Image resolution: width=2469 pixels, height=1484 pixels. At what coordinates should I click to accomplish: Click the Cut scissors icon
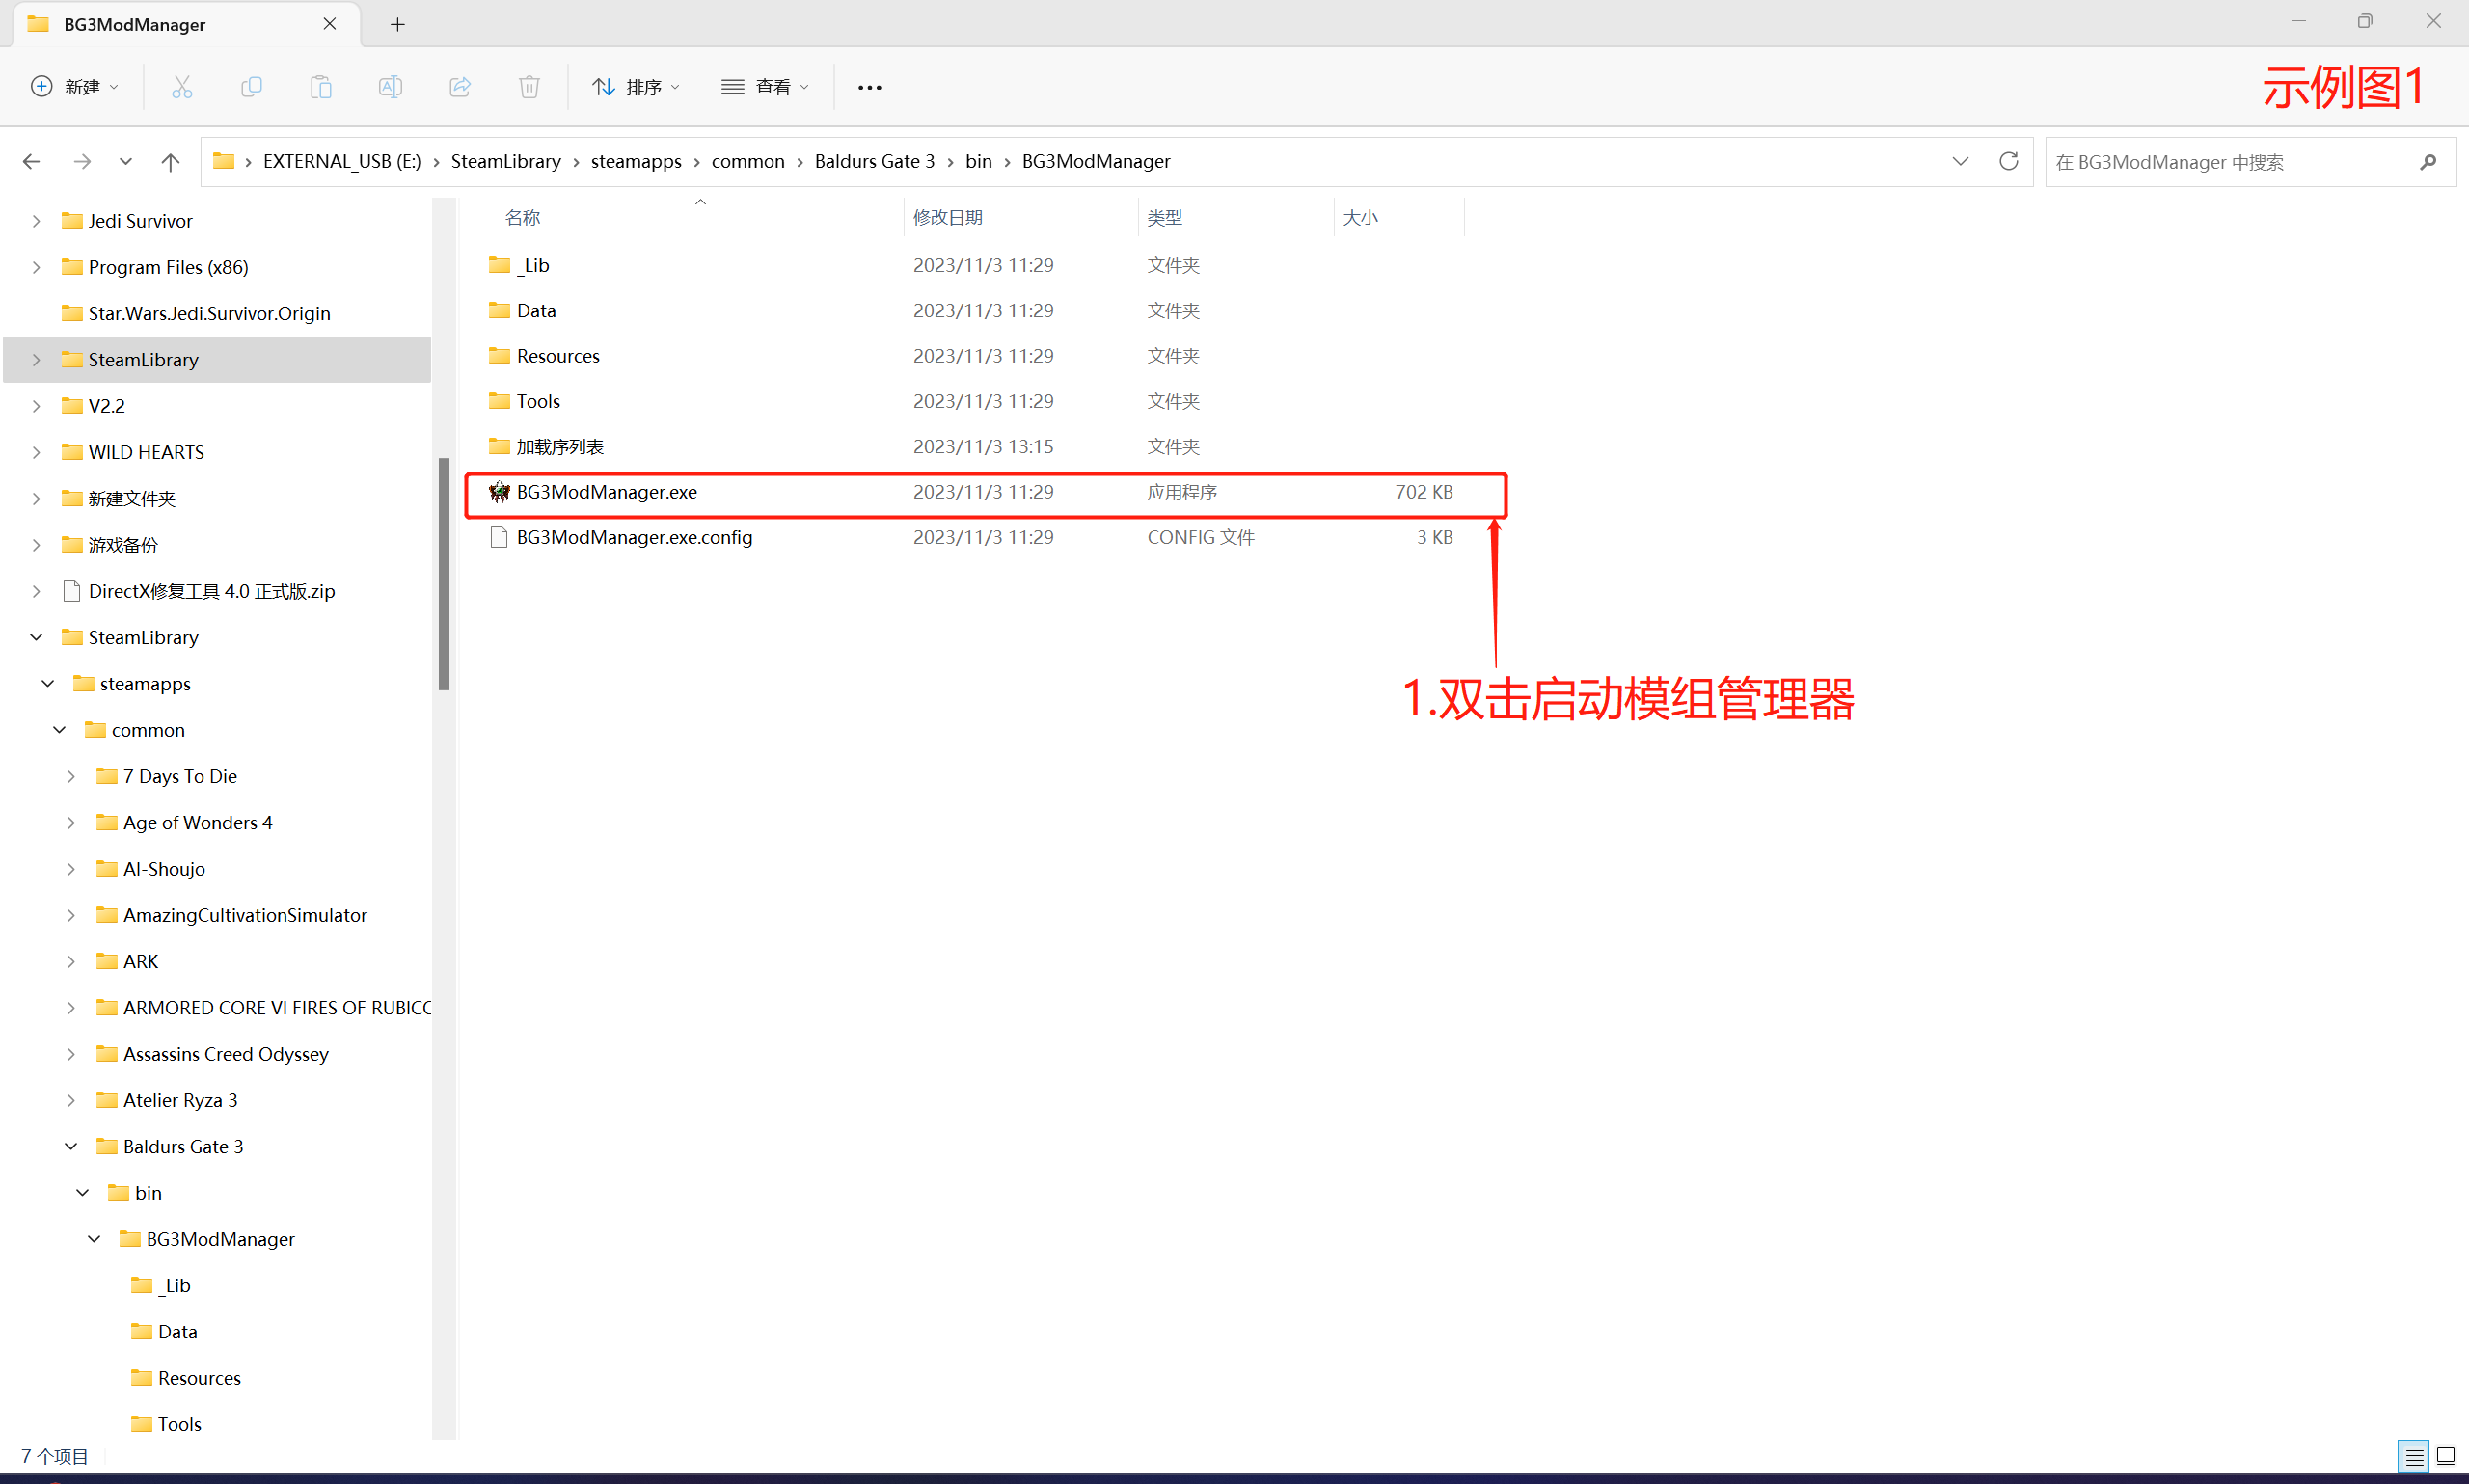point(181,87)
